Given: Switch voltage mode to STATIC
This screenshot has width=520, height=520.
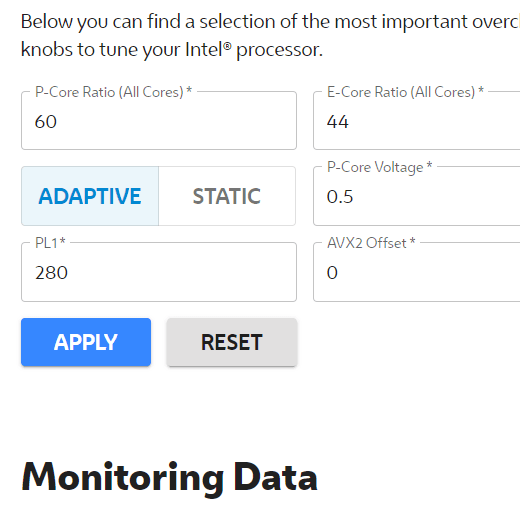Looking at the screenshot, I should pos(227,196).
